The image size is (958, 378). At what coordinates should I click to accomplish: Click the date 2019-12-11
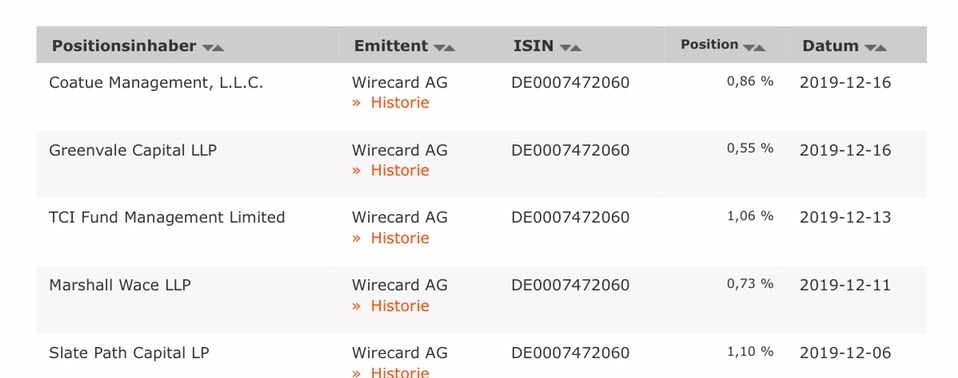point(845,285)
